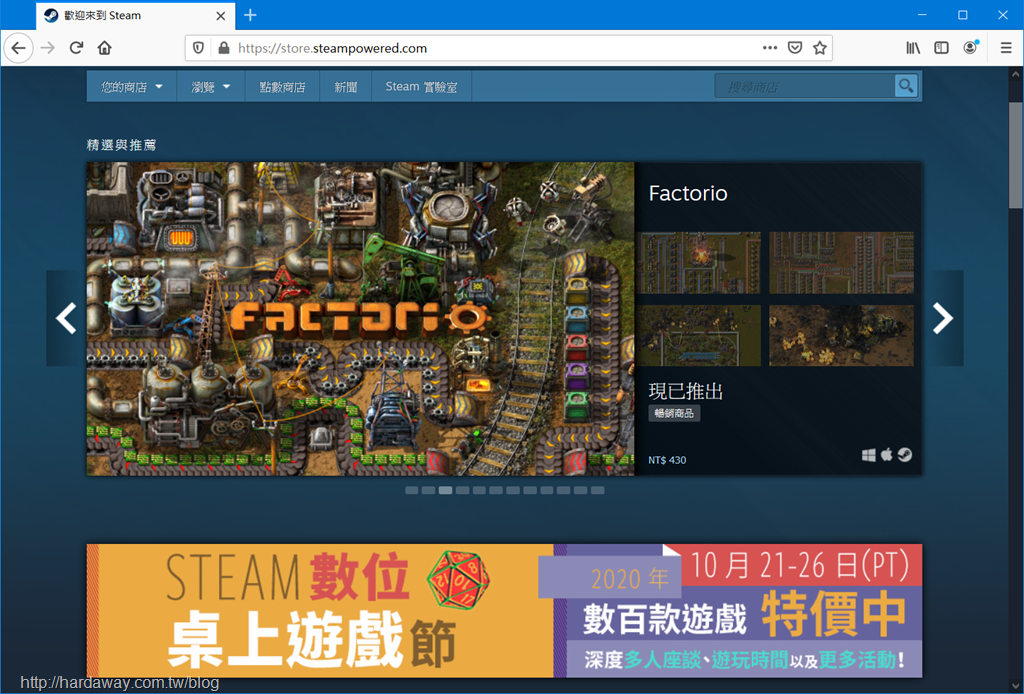
Task: Expand the 您的商店 dropdown menu
Action: click(x=131, y=87)
